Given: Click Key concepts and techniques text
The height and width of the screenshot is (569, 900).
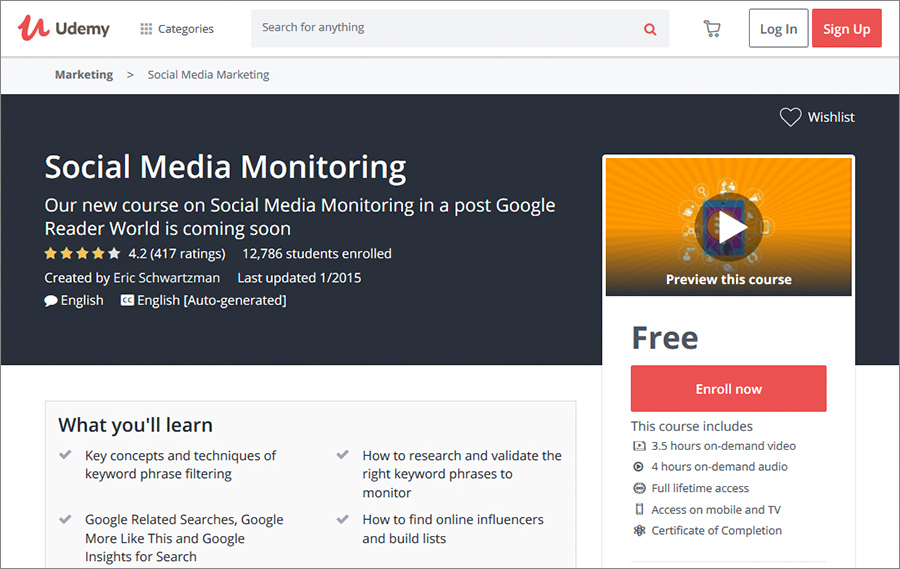Looking at the screenshot, I should click(180, 465).
